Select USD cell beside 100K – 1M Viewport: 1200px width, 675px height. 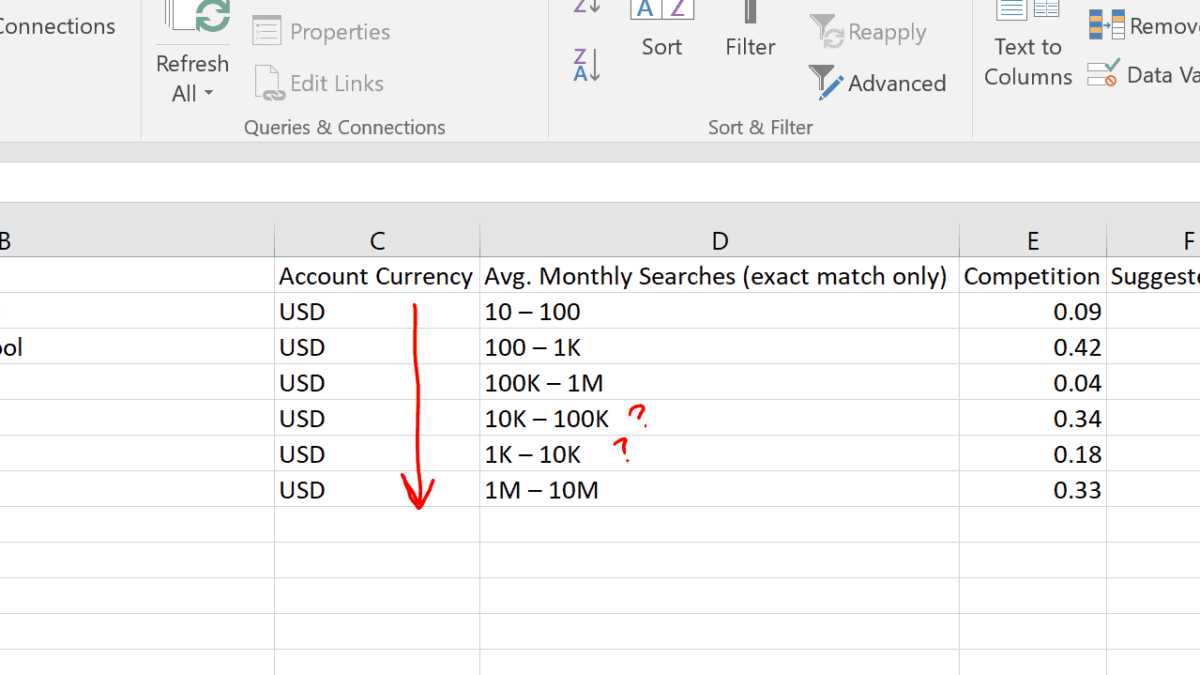pyautogui.click(x=377, y=383)
